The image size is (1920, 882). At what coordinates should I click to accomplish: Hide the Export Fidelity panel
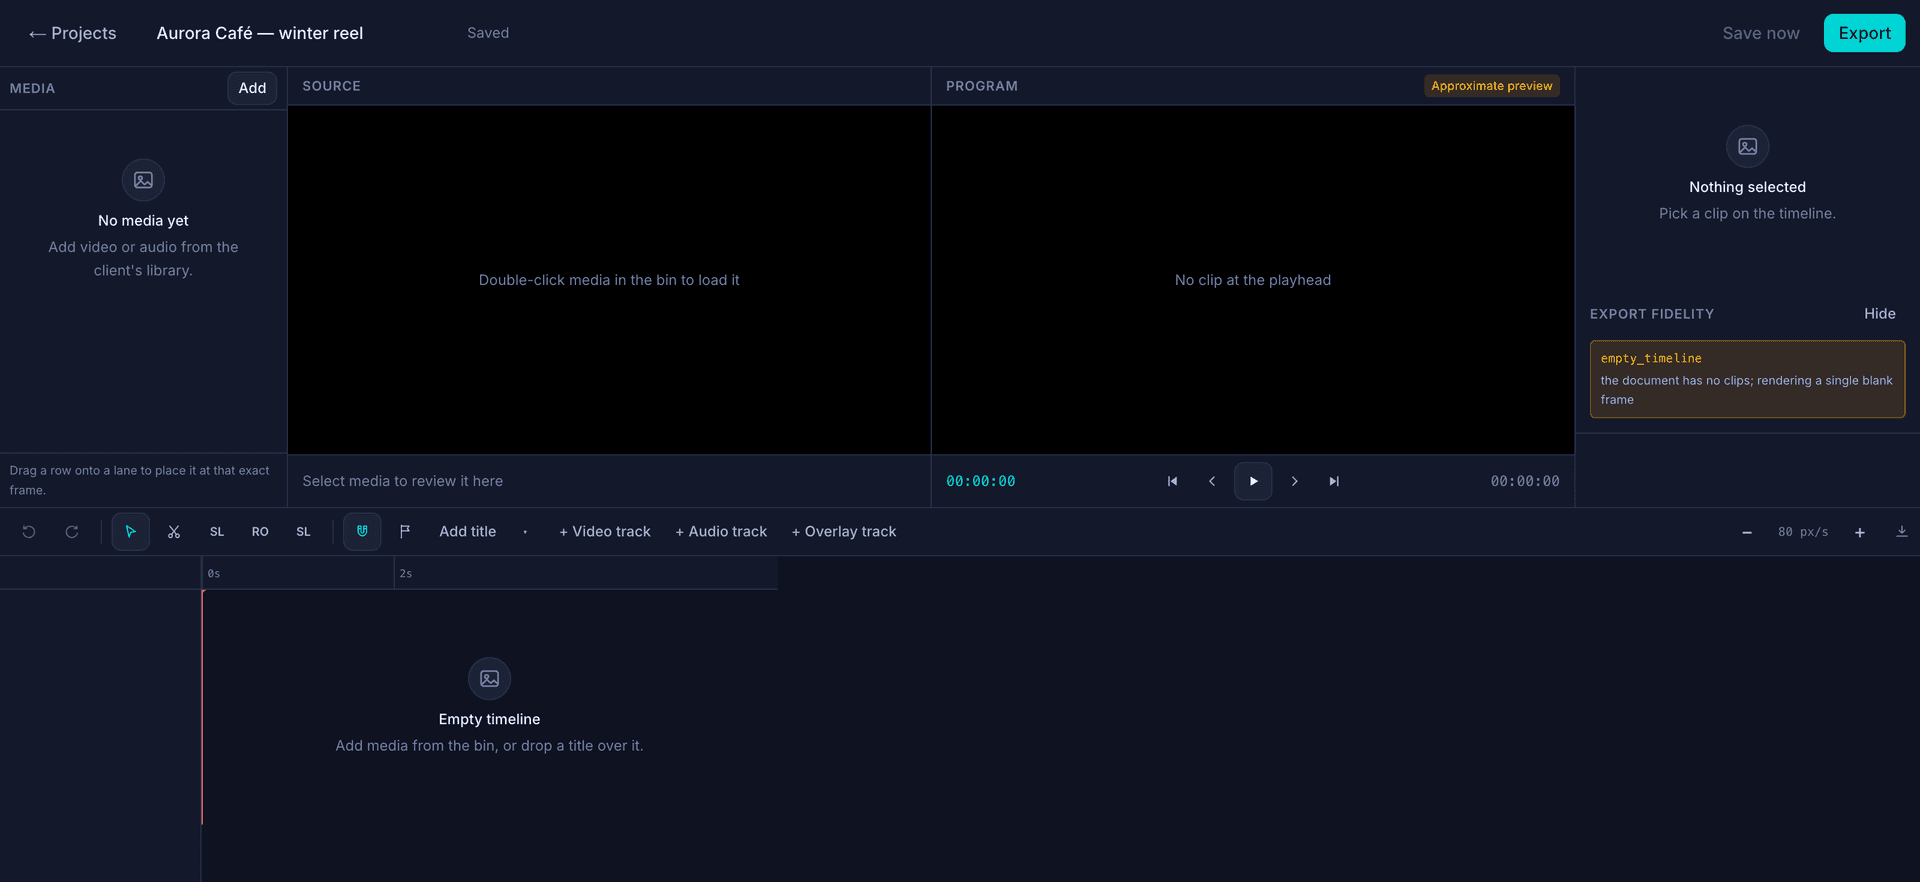(1879, 314)
